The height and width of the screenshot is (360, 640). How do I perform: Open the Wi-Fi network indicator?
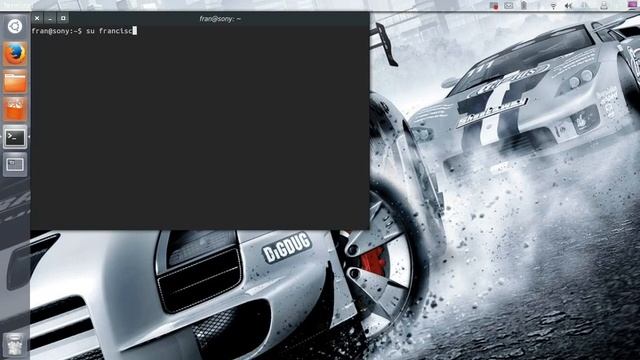tap(553, 5)
